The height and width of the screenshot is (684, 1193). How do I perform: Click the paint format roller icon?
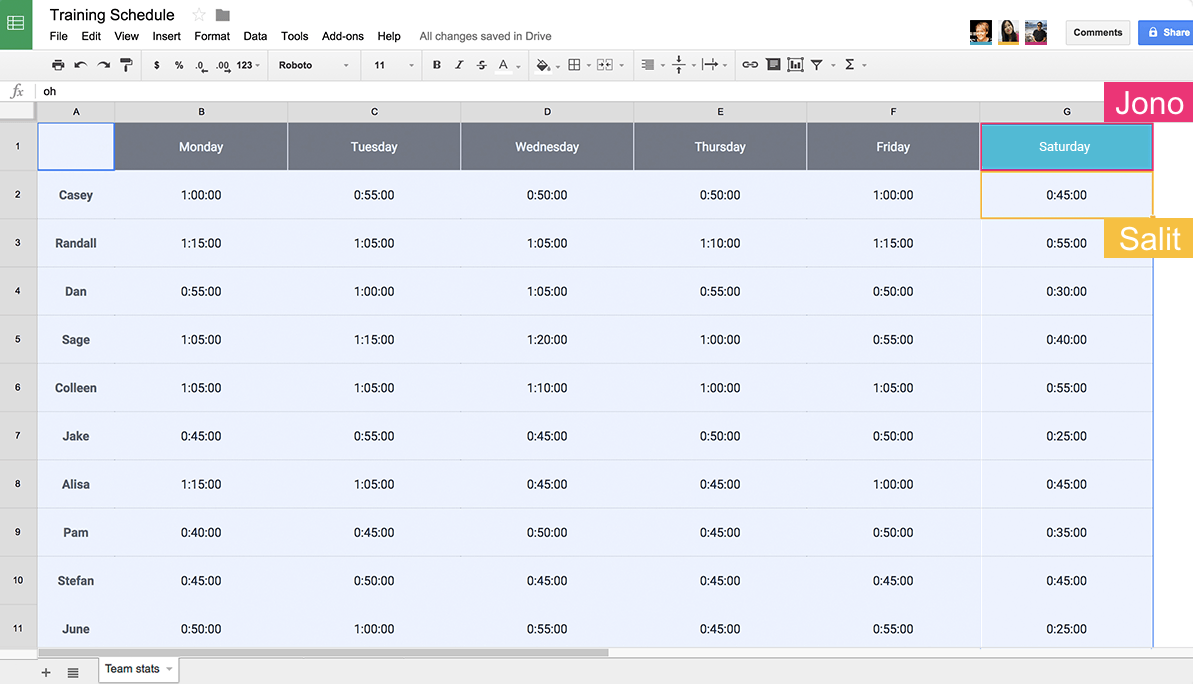click(x=126, y=65)
